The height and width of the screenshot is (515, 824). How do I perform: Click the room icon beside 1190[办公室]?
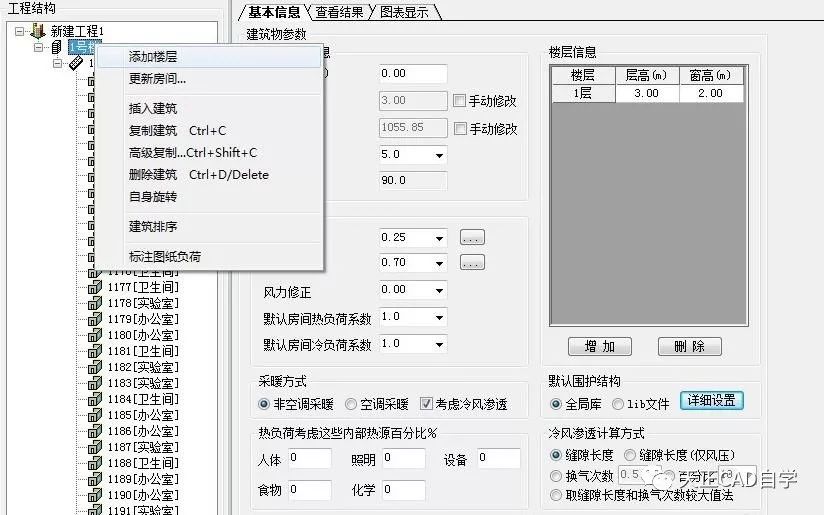(x=95, y=495)
